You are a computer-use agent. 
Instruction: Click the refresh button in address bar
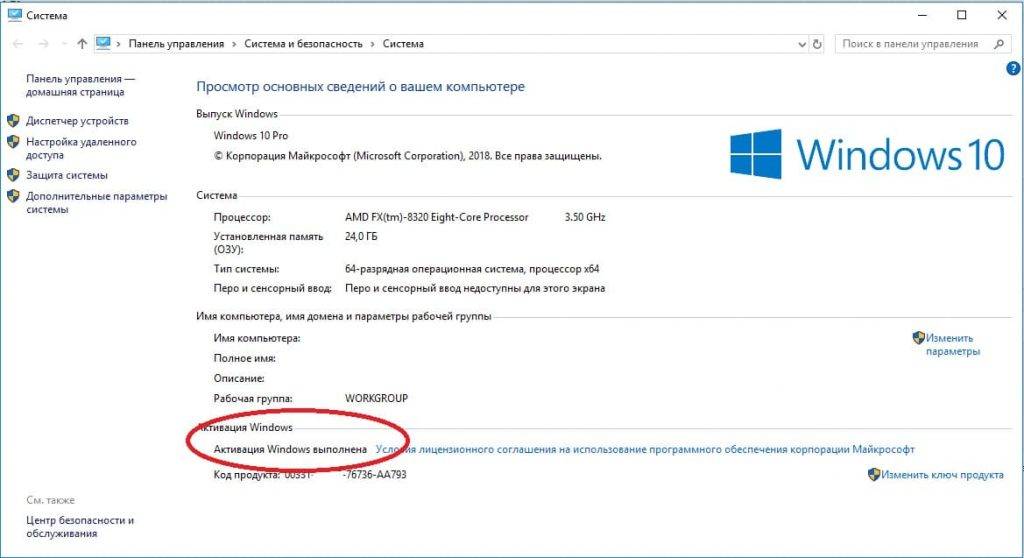[x=817, y=44]
